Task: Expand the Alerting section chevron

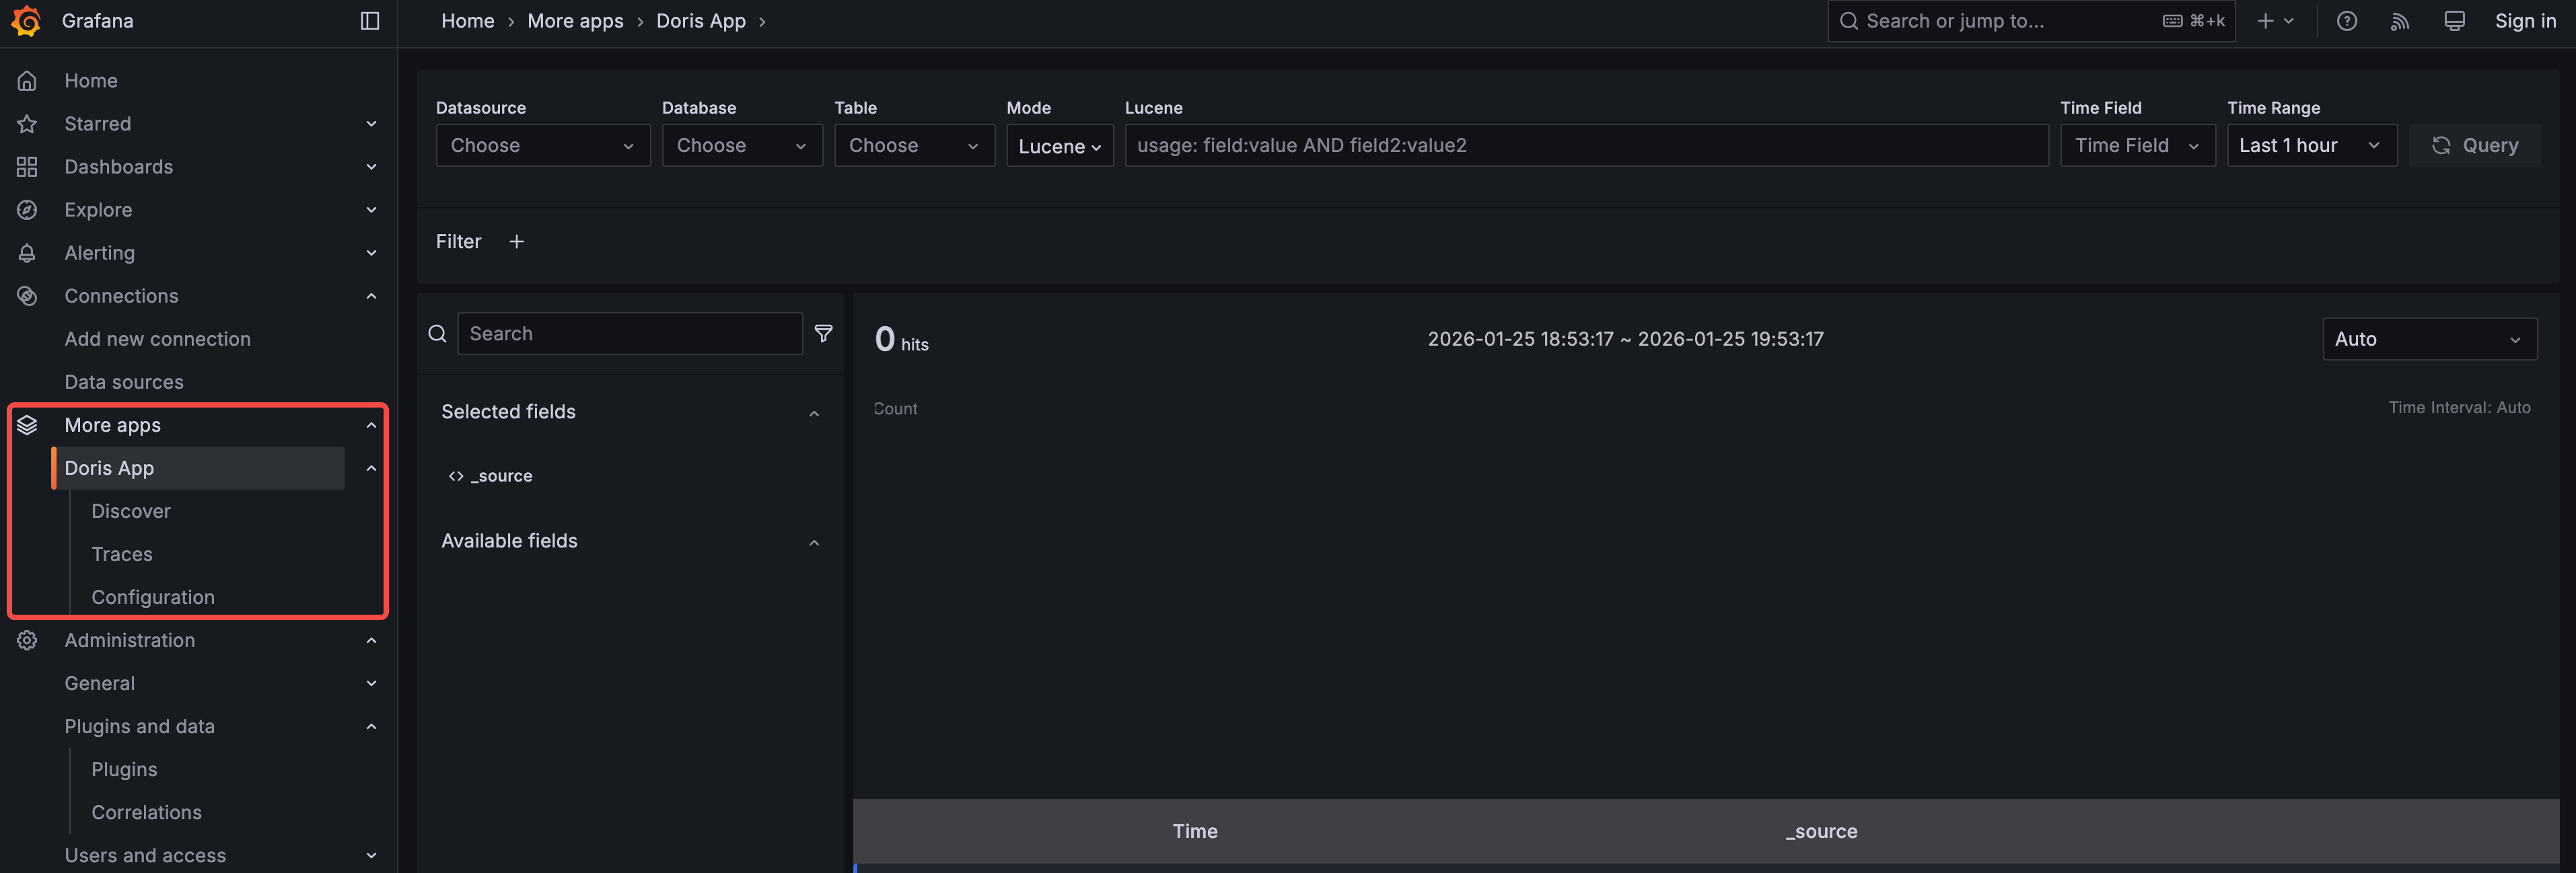Action: (x=371, y=253)
